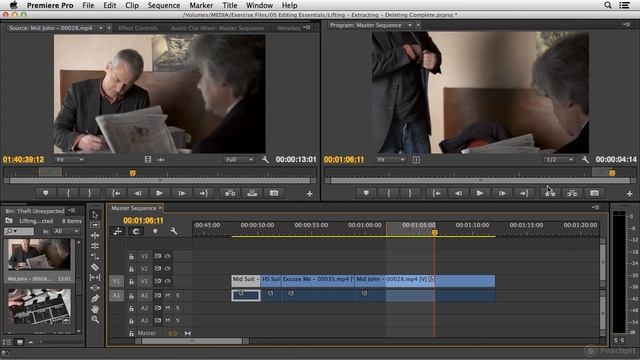Select the Zoom tool
This screenshot has height=360, width=640.
pyautogui.click(x=95, y=319)
